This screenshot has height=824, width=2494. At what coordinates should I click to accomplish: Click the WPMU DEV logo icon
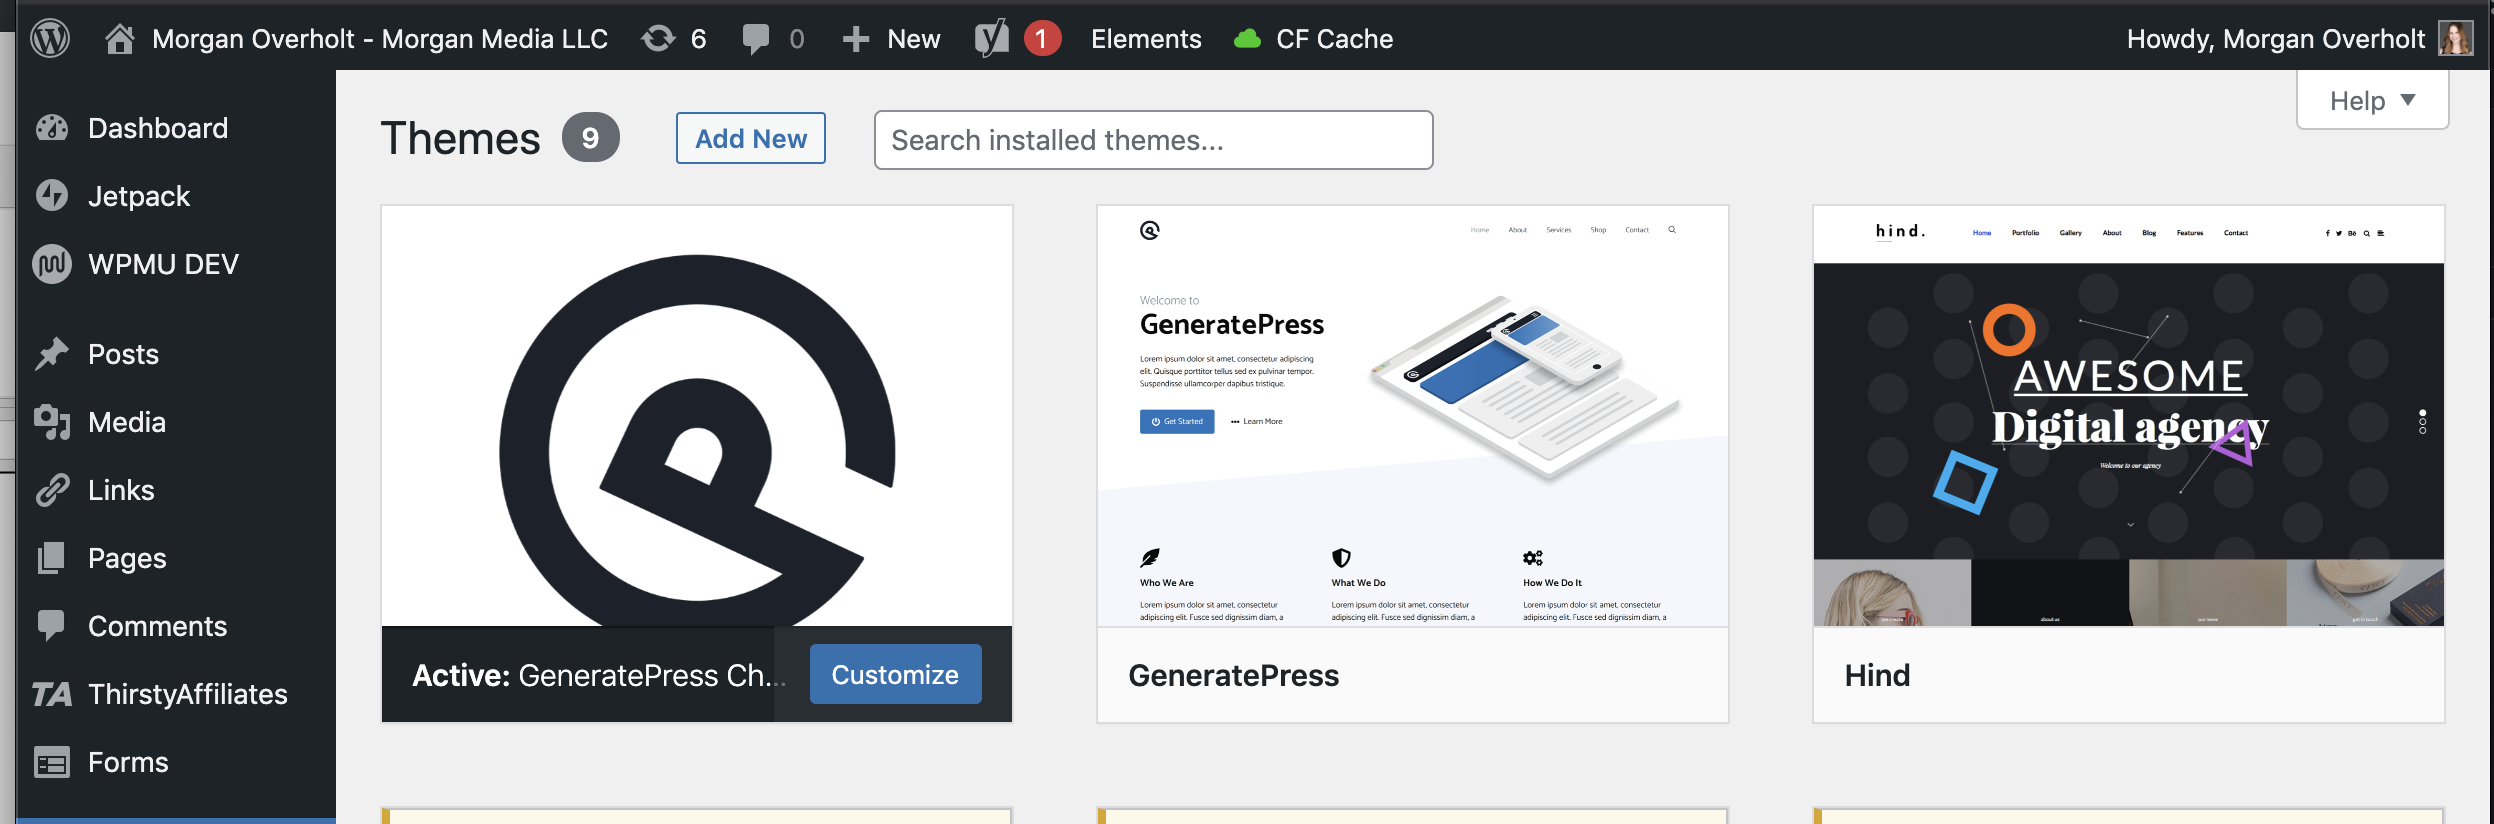[x=52, y=264]
